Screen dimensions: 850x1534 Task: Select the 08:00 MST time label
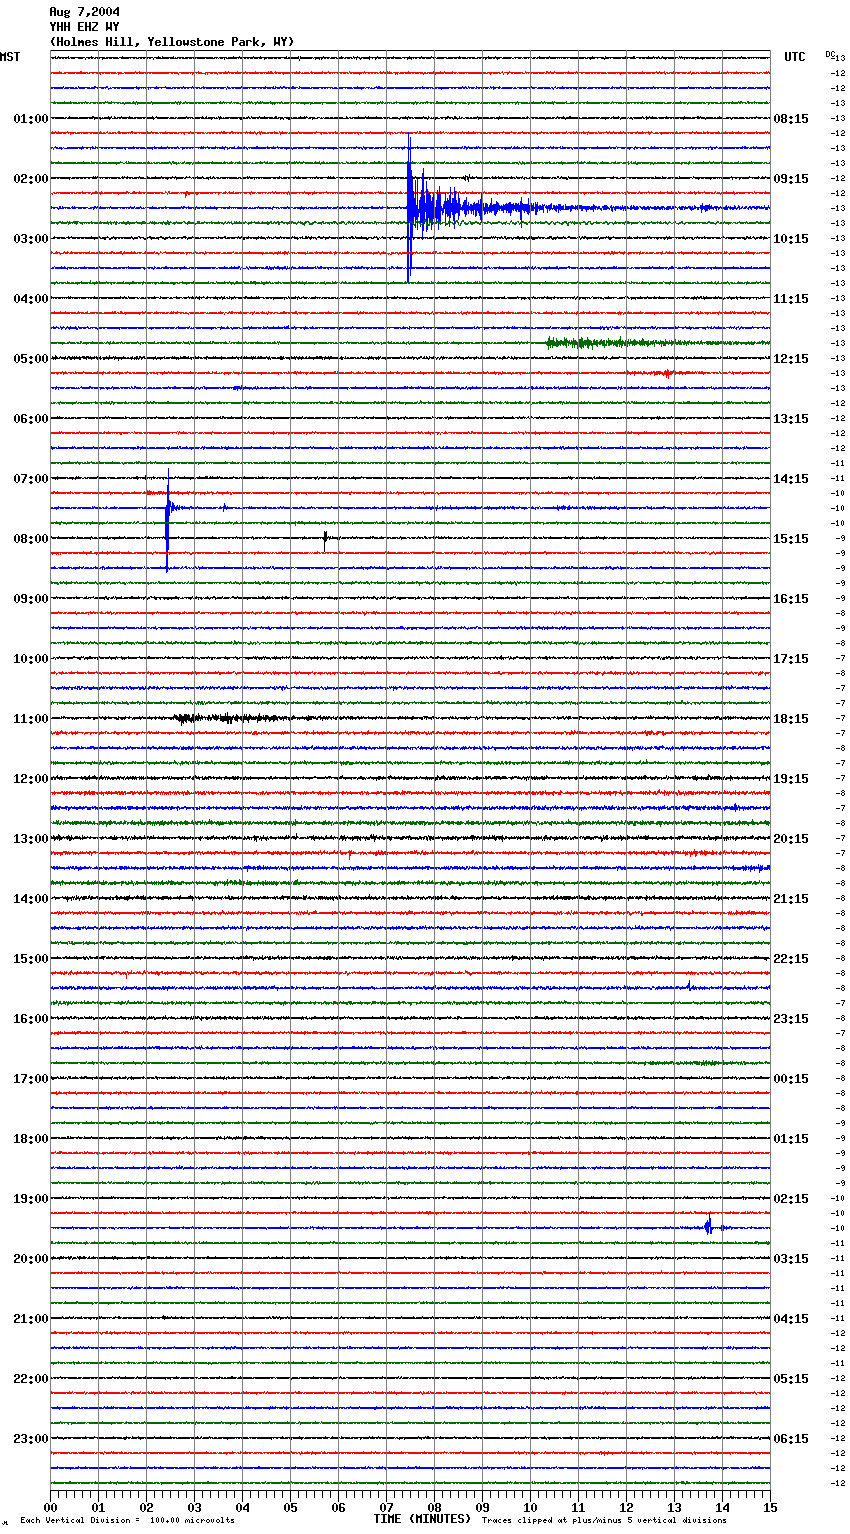[x=31, y=539]
